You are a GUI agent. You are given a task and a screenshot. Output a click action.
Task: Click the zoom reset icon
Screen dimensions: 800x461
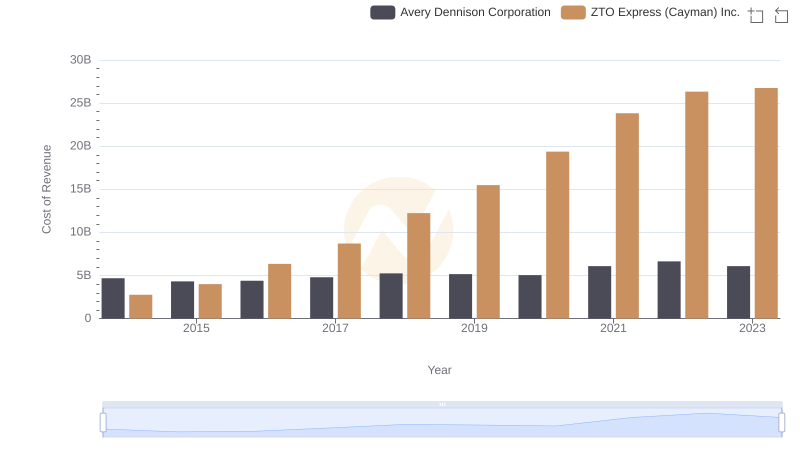click(x=781, y=15)
